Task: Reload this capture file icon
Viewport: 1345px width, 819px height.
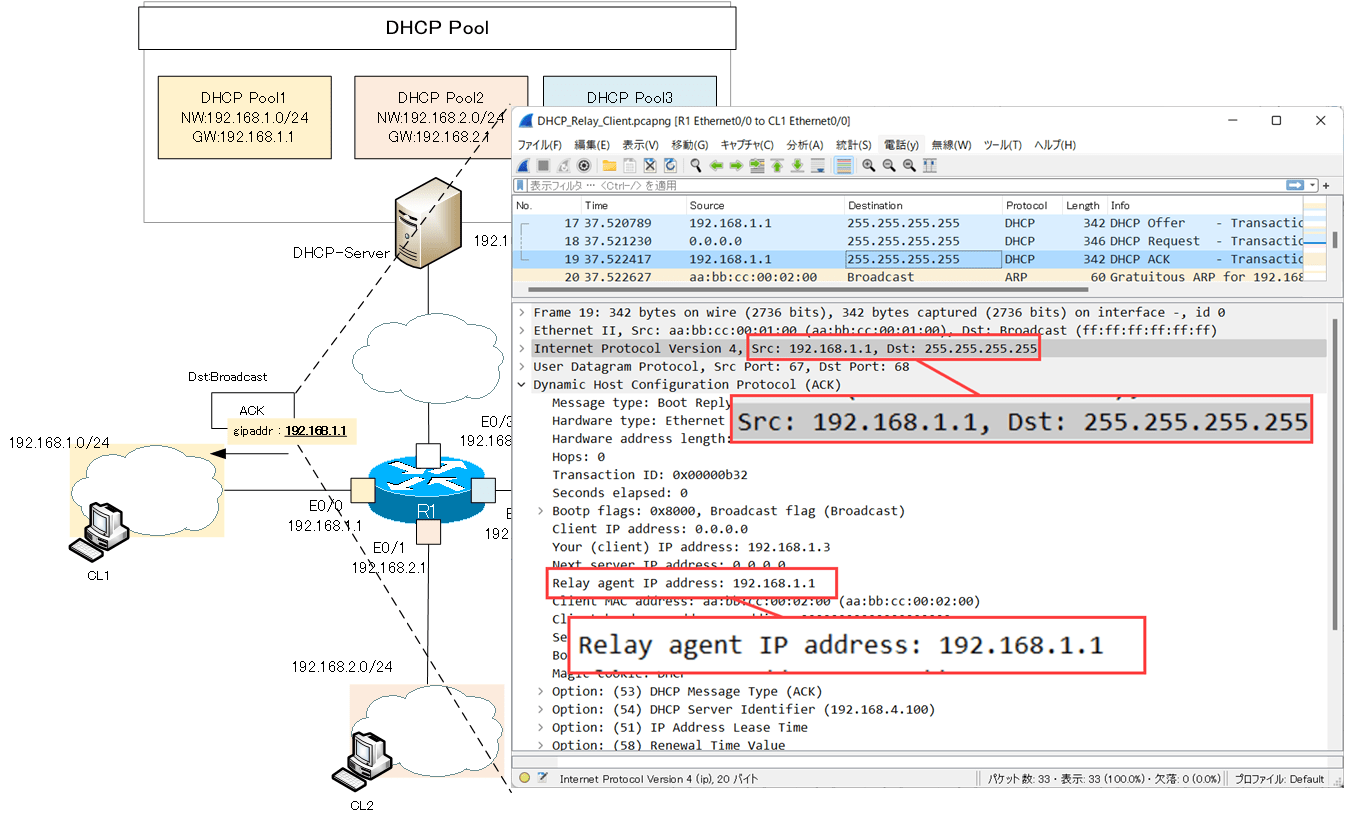Action: coord(670,166)
